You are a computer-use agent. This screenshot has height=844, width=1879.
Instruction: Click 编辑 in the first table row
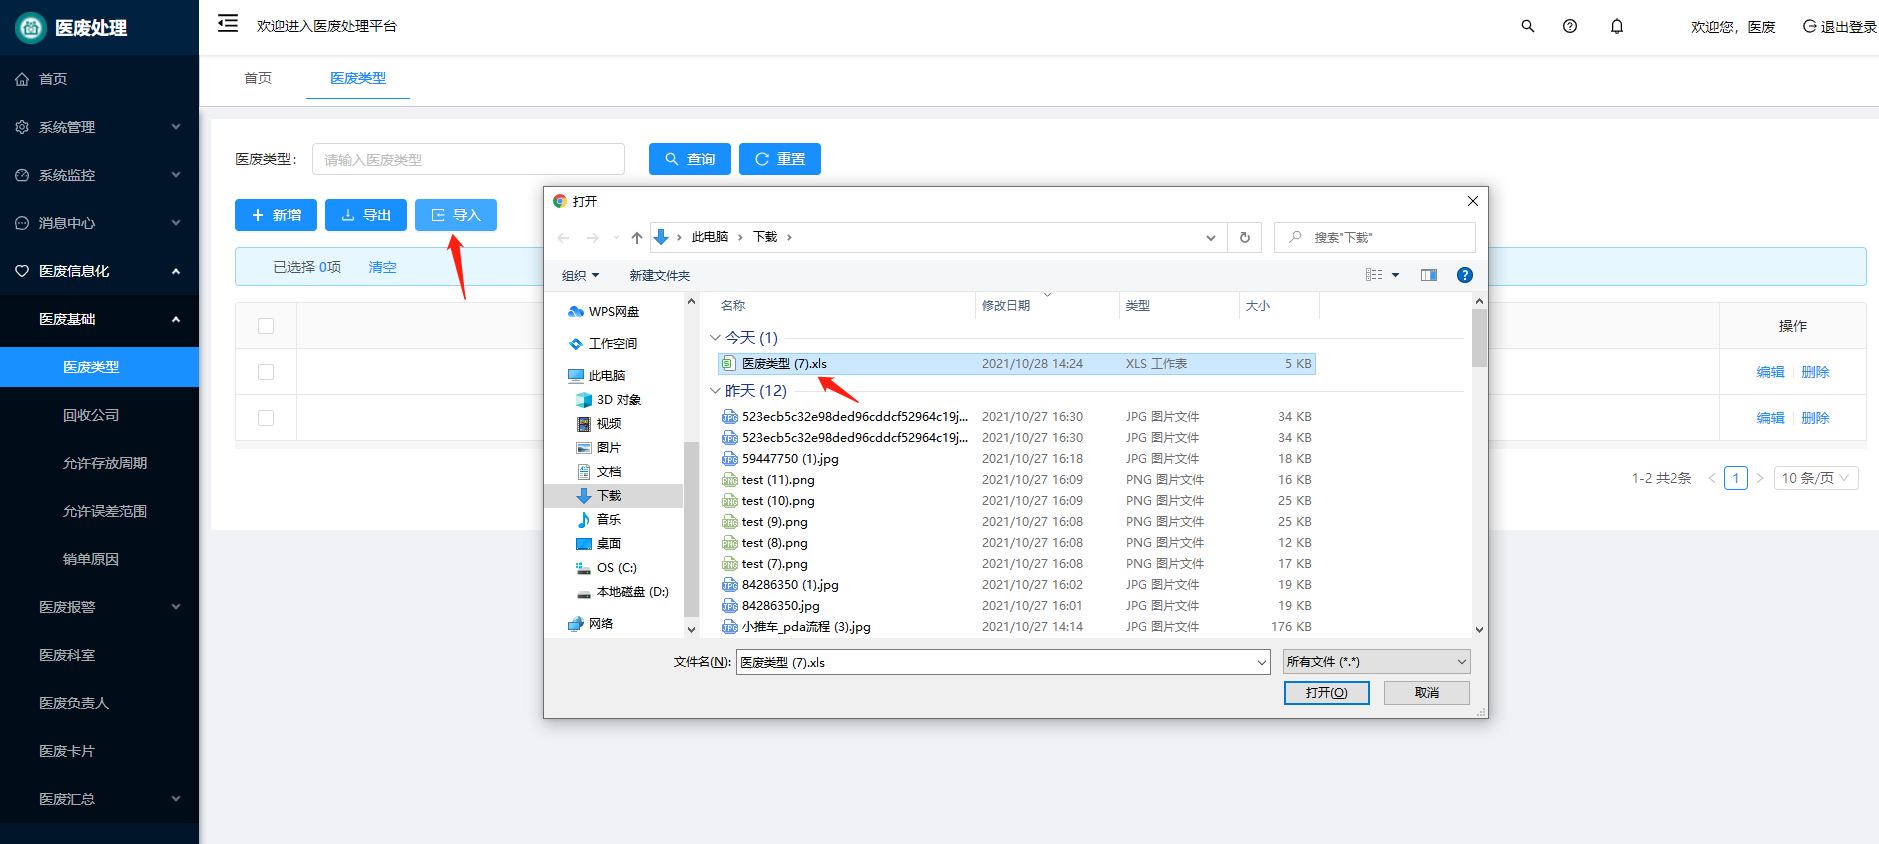click(1770, 372)
